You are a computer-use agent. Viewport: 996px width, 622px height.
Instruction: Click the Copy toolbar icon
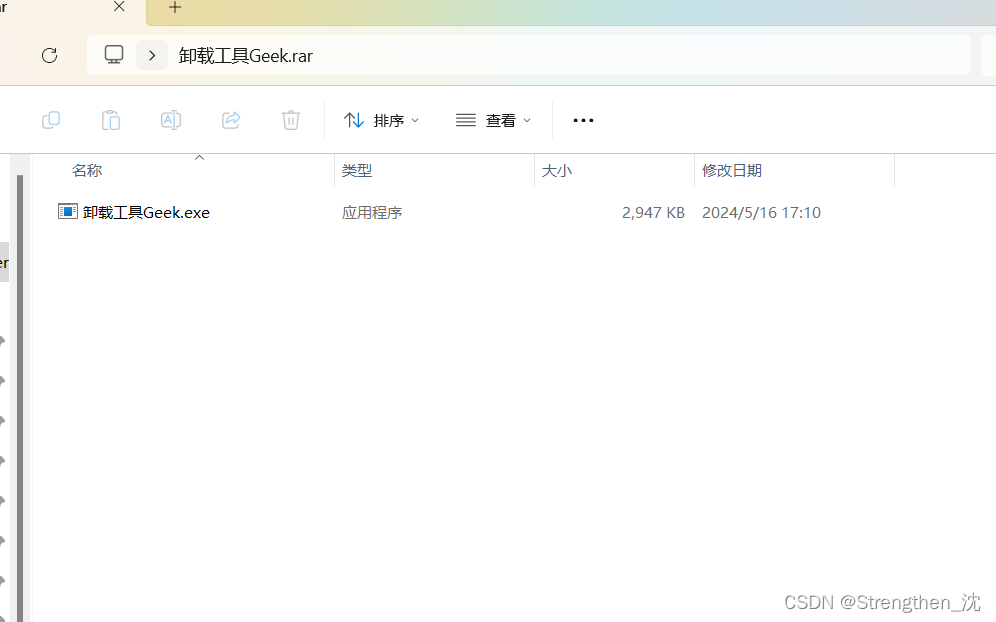coord(51,120)
